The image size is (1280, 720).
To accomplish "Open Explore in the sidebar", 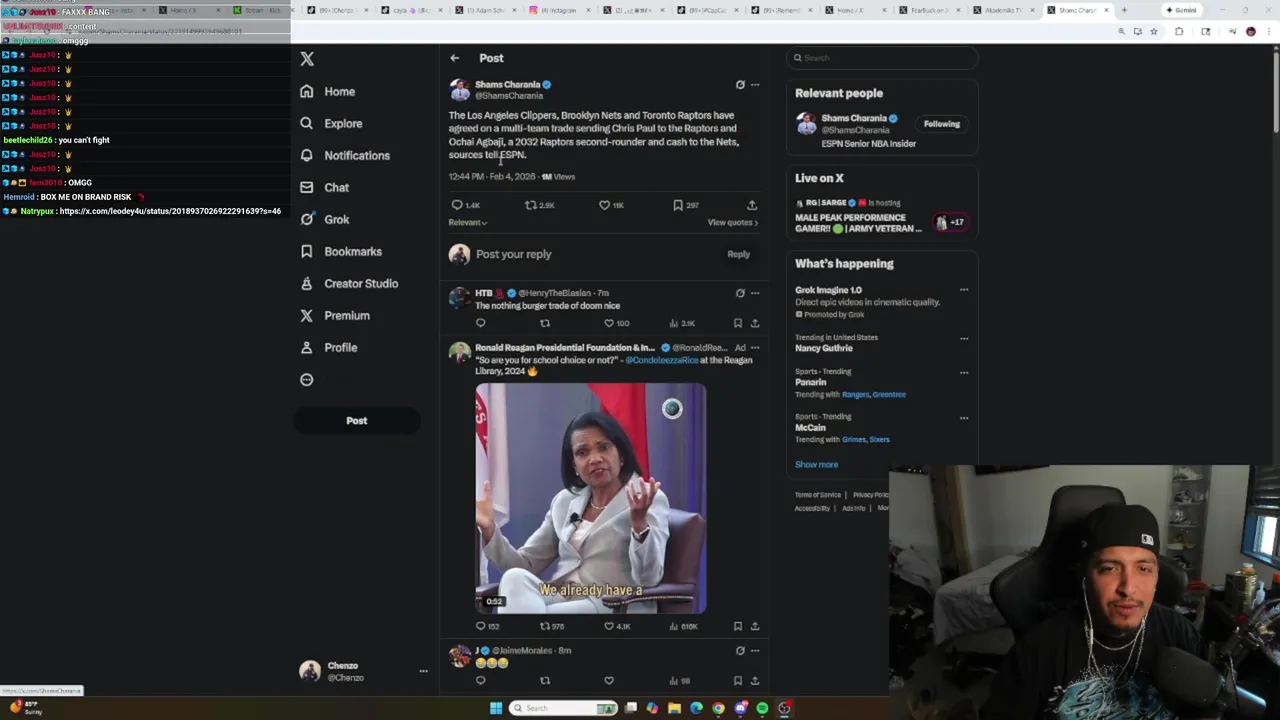I will tap(331, 124).
